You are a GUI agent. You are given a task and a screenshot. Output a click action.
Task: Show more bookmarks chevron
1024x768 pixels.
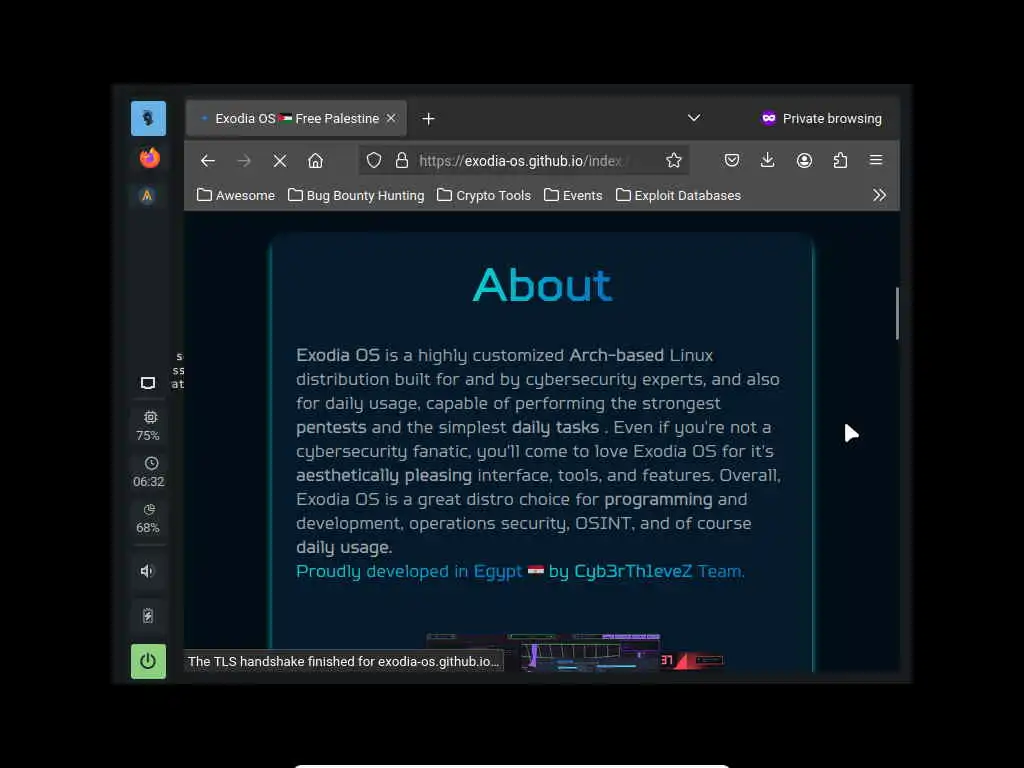click(x=879, y=195)
